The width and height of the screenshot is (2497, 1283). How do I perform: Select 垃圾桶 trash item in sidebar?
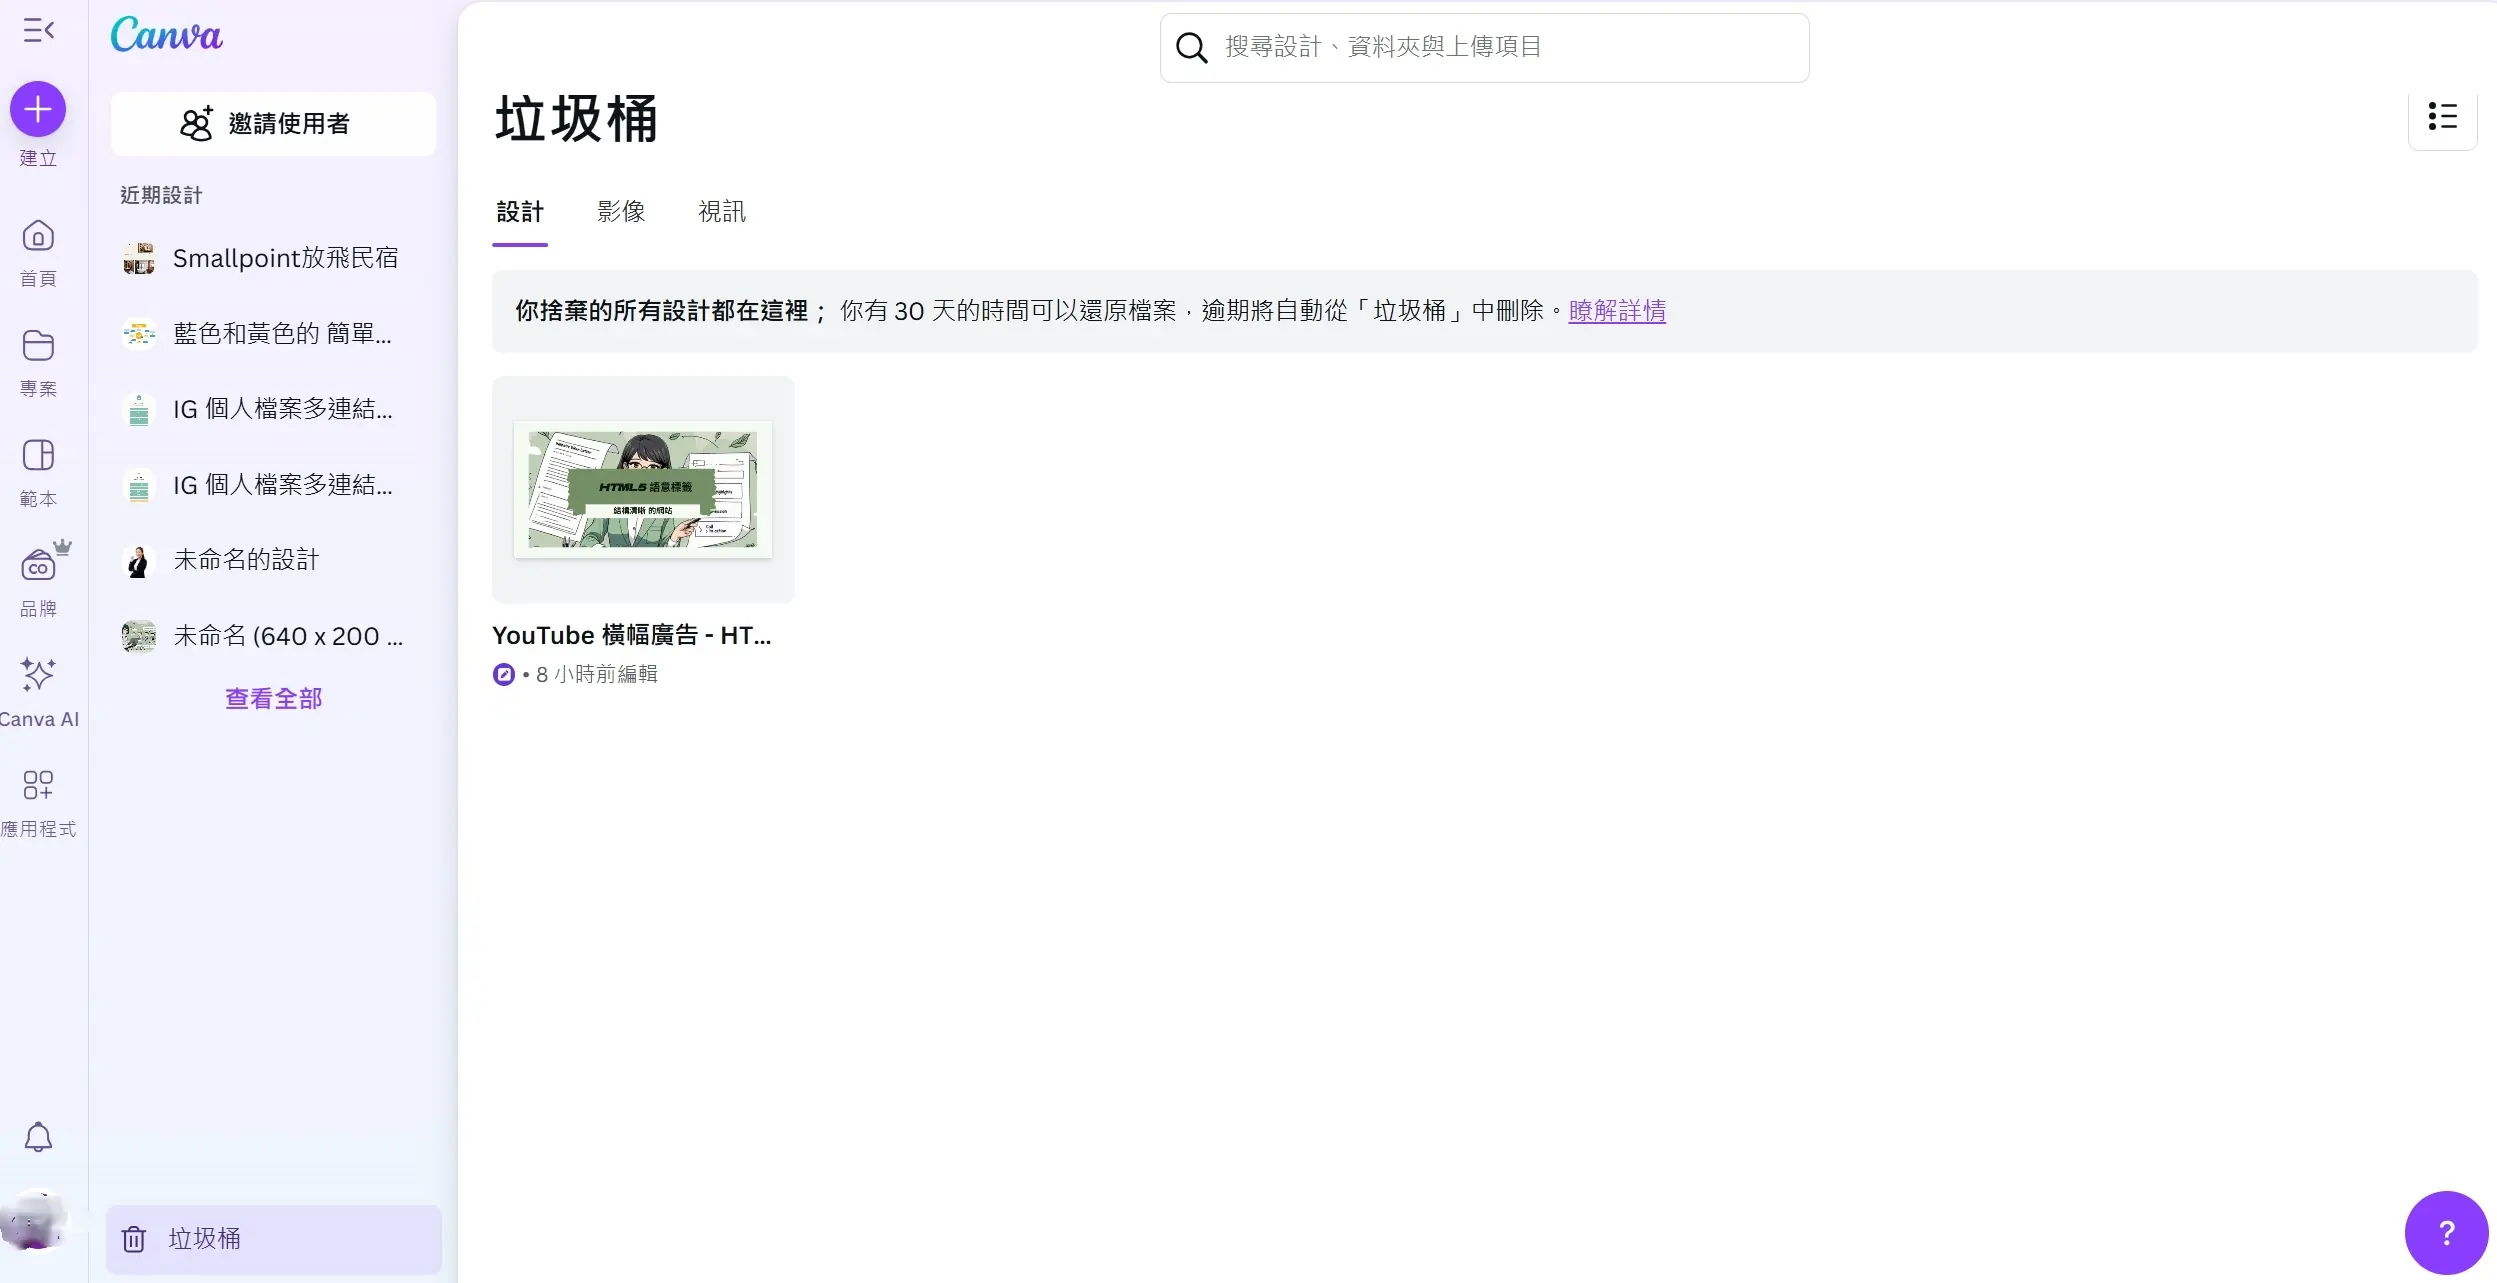click(x=273, y=1239)
